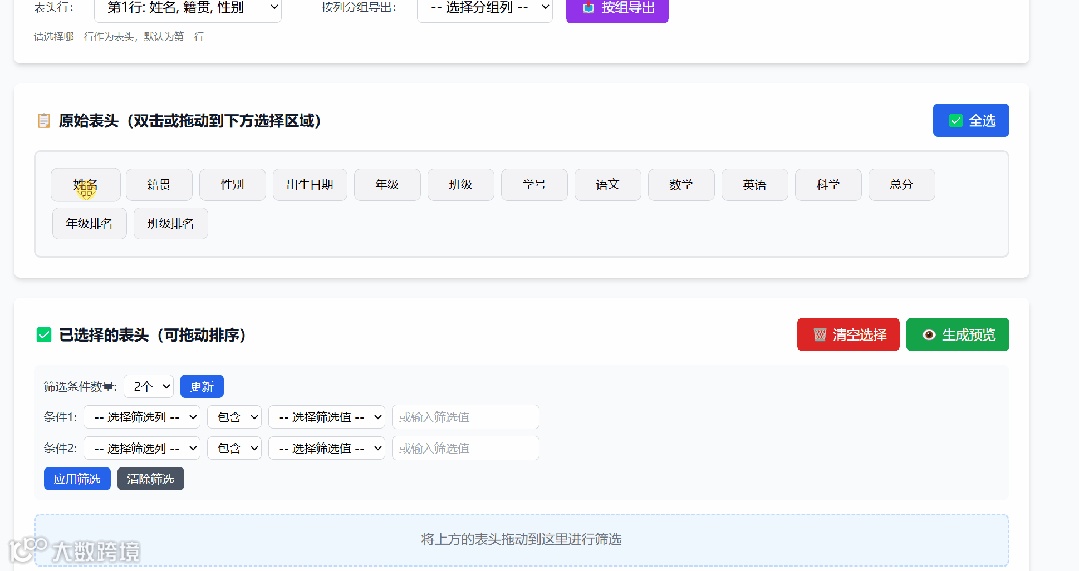Open the 选择分组列 group column dropdown
Viewport: 1079px width, 571px height.
coord(484,8)
